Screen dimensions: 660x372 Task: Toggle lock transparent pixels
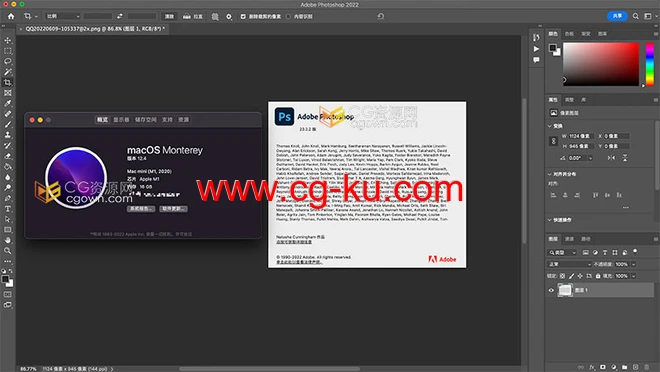tap(562, 276)
